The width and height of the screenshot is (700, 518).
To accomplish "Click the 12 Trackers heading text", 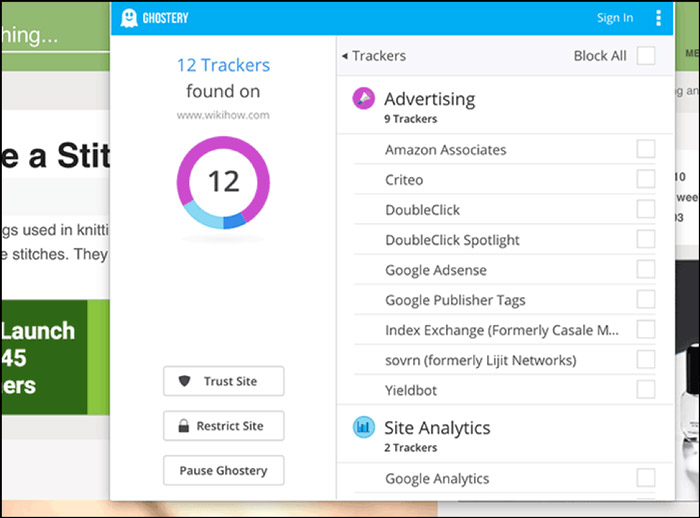I will pyautogui.click(x=223, y=65).
